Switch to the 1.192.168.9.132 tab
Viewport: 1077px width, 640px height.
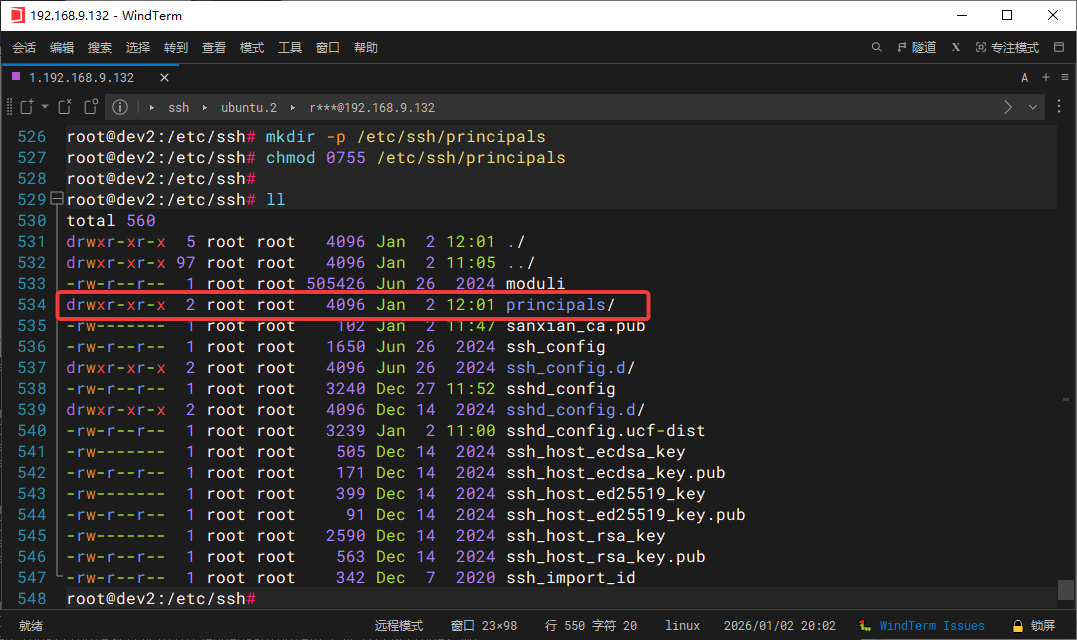pyautogui.click(x=80, y=77)
